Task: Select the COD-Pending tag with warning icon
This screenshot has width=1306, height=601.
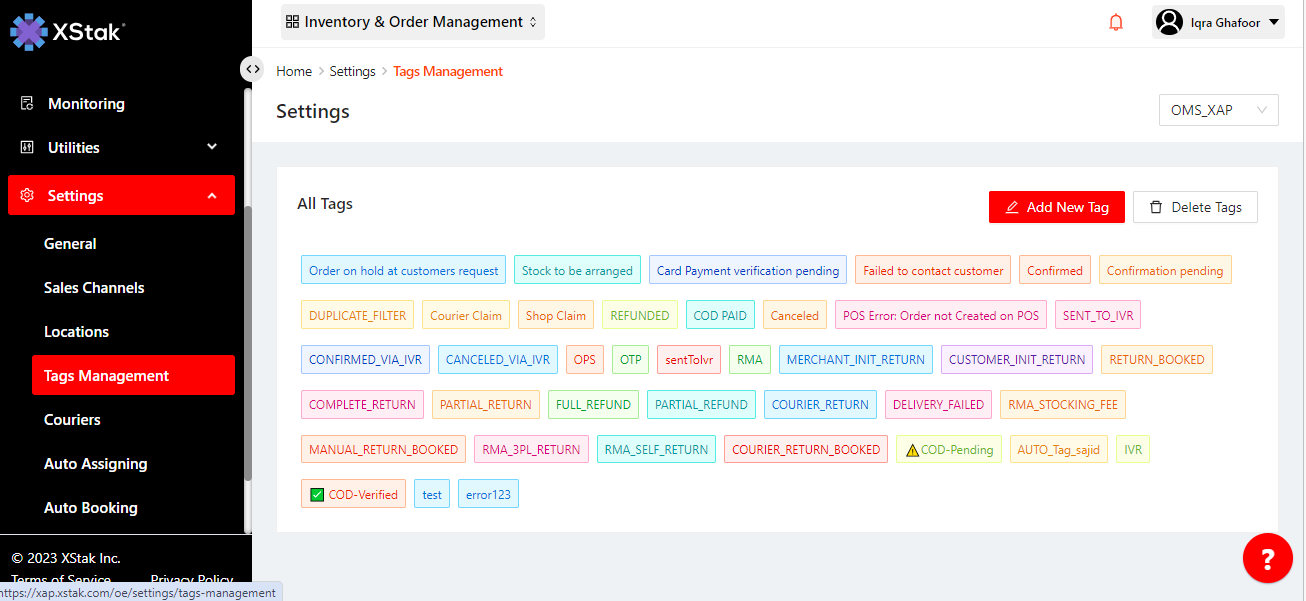Action: [x=948, y=450]
